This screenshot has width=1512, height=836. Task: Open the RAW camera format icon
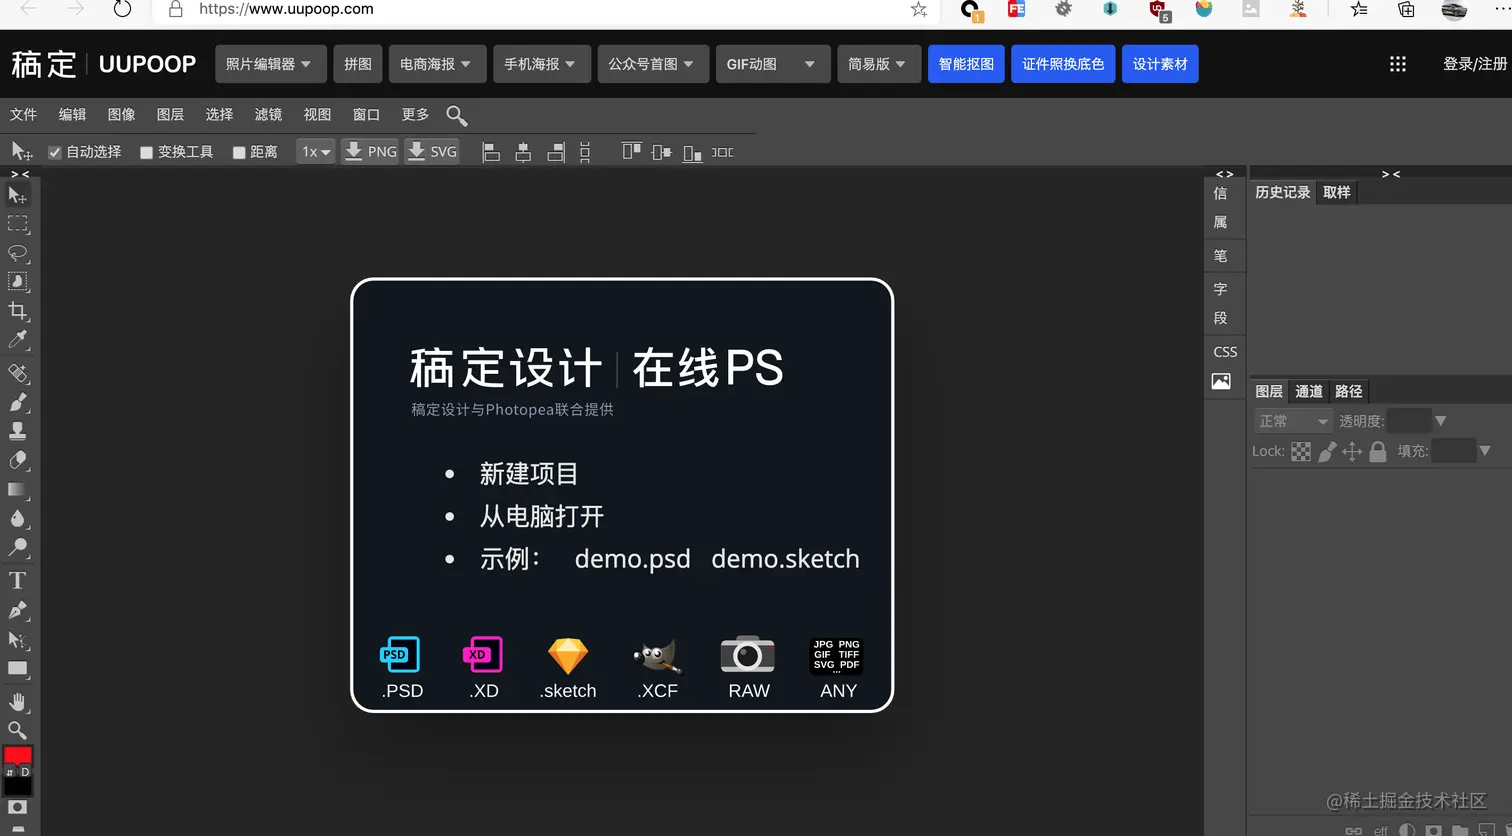tap(748, 655)
